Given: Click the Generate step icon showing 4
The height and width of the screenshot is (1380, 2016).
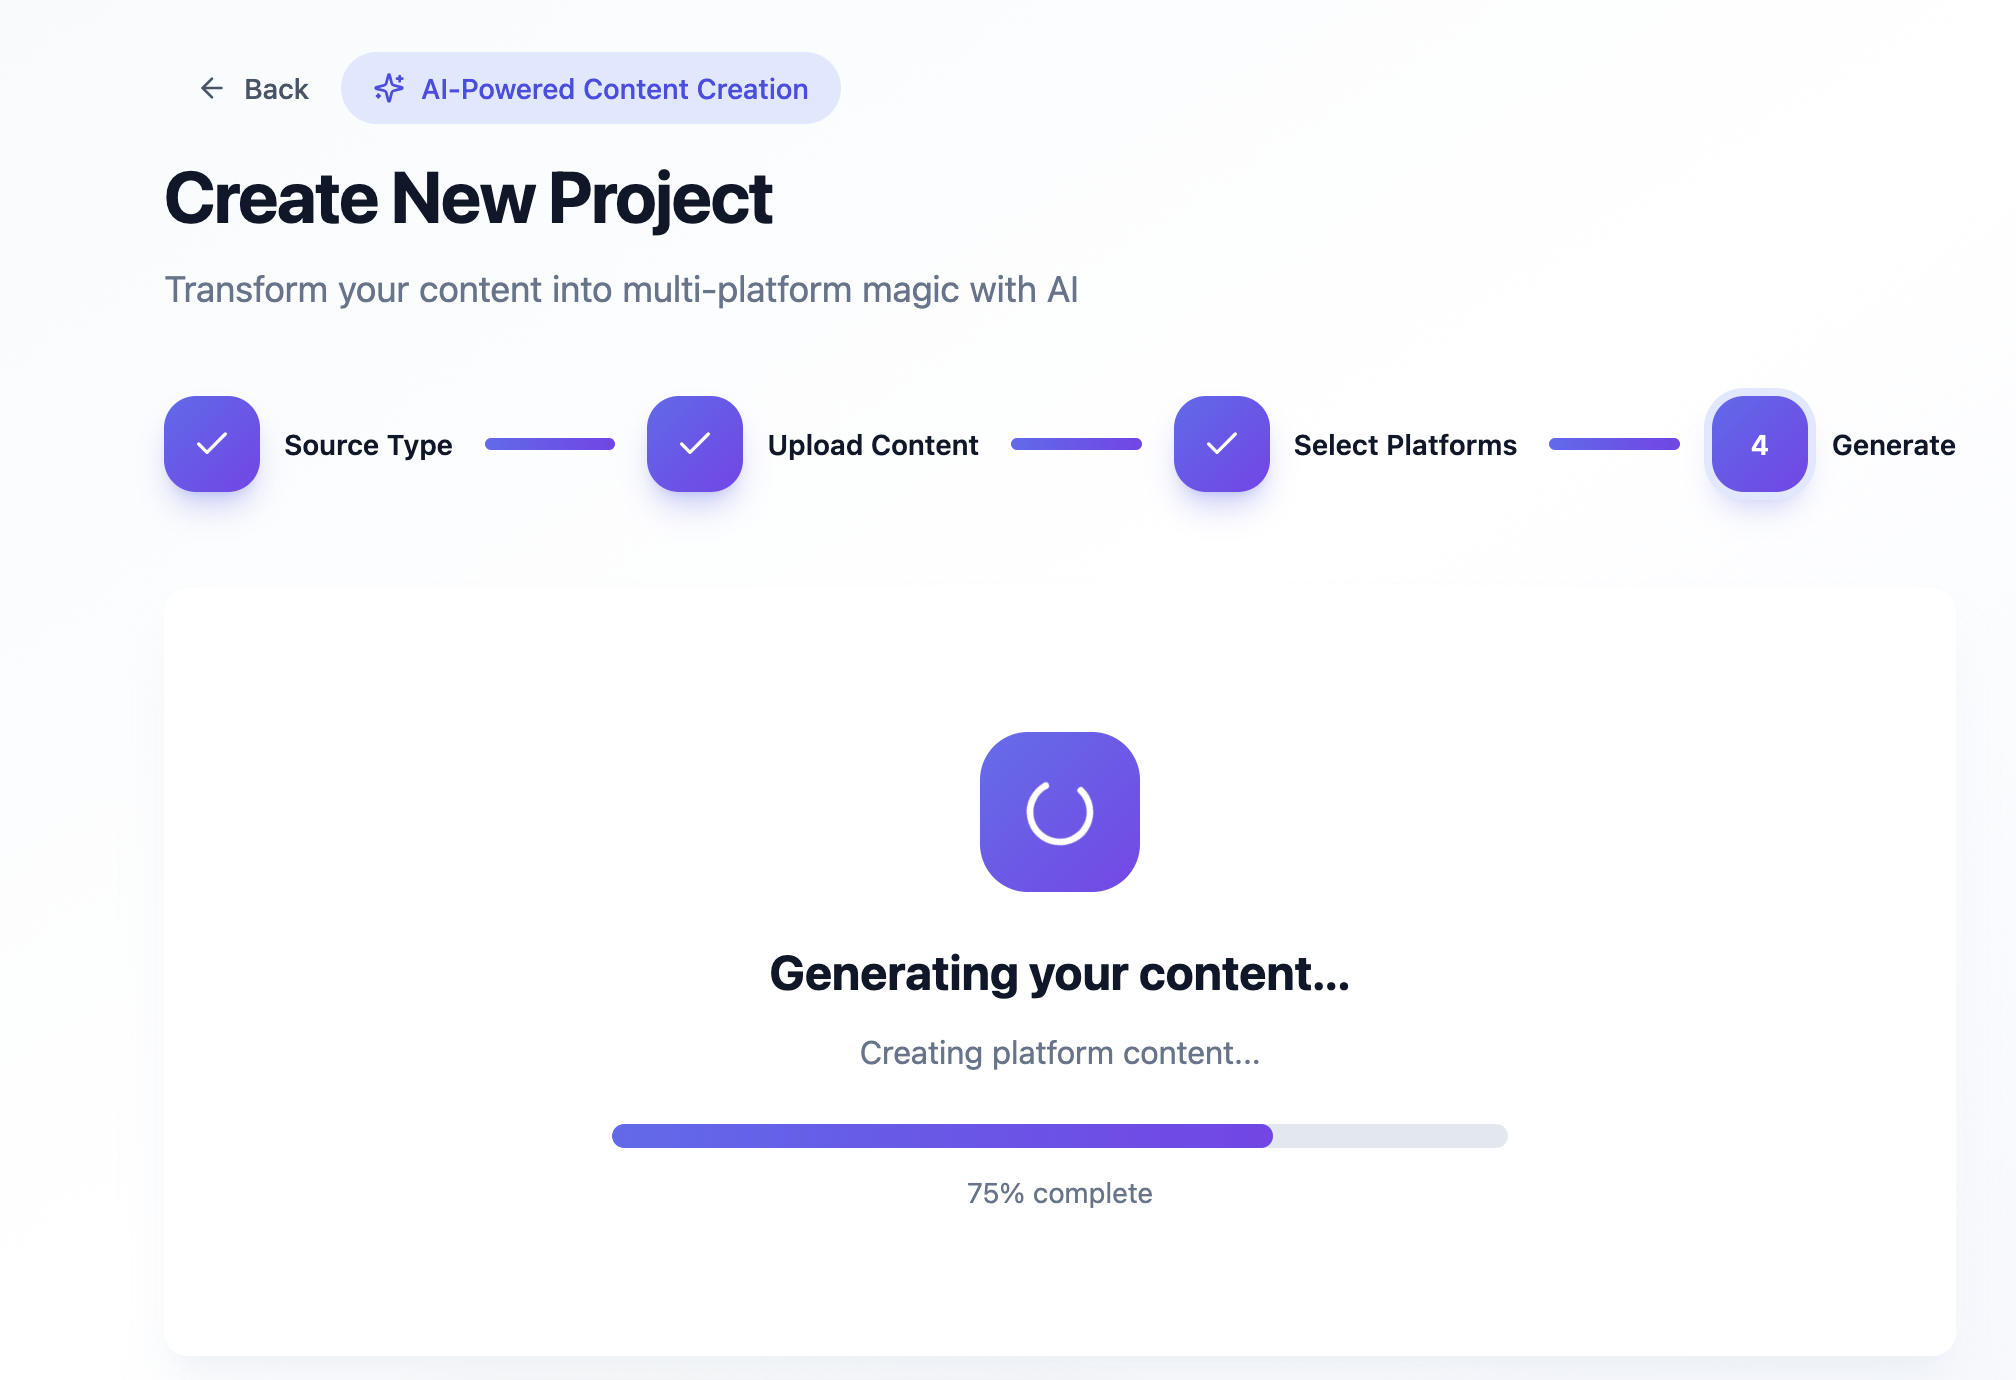Looking at the screenshot, I should coord(1759,444).
